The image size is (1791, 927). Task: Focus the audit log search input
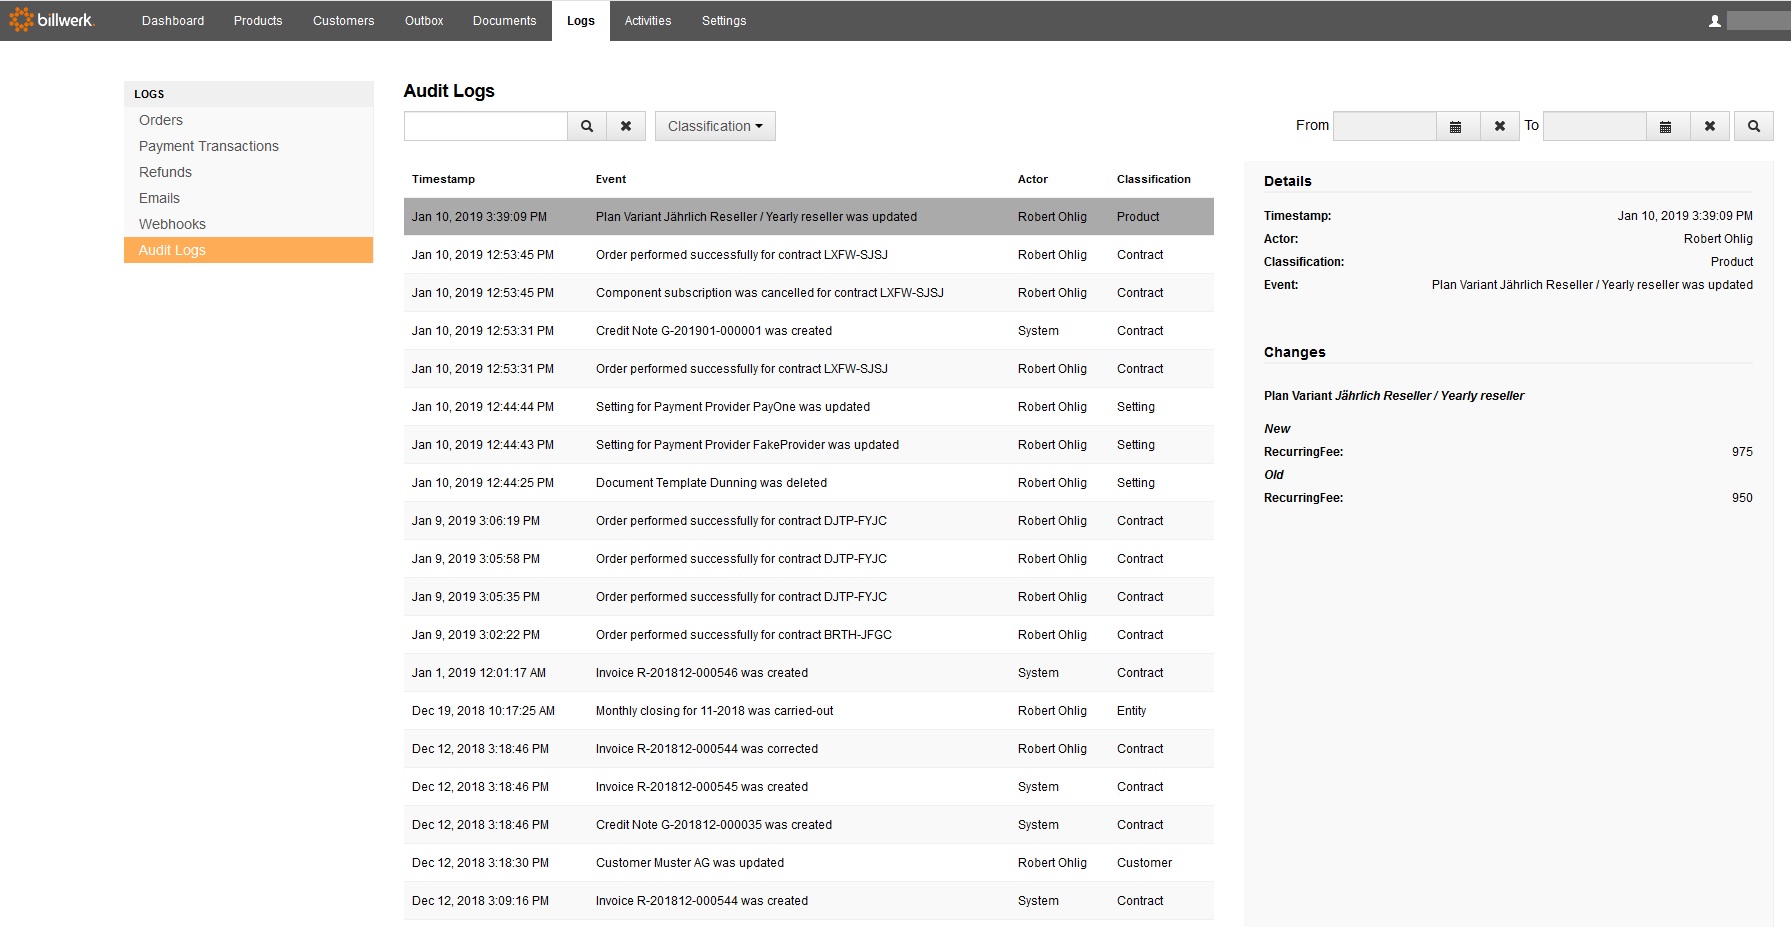click(x=486, y=126)
